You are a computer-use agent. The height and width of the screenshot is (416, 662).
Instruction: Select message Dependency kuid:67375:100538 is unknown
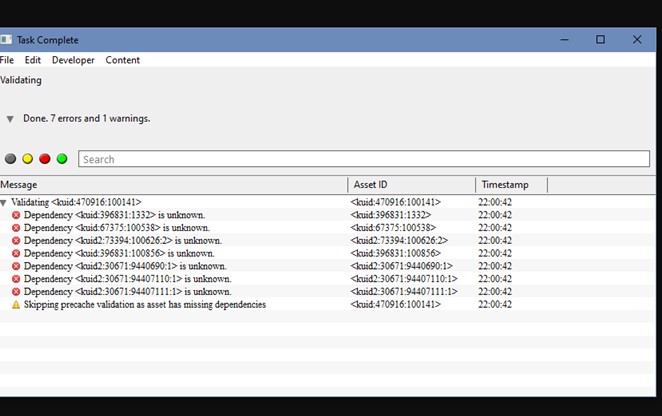117,228
